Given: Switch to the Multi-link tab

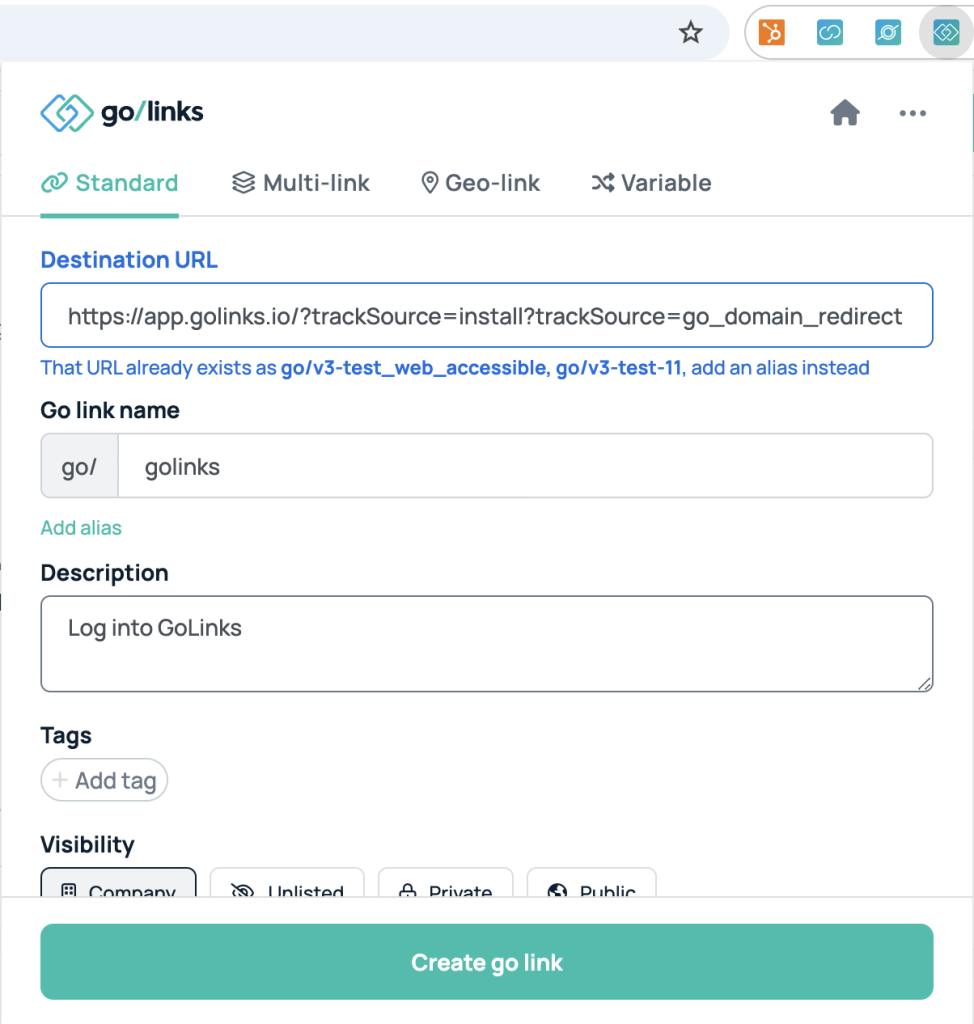Looking at the screenshot, I should point(300,183).
